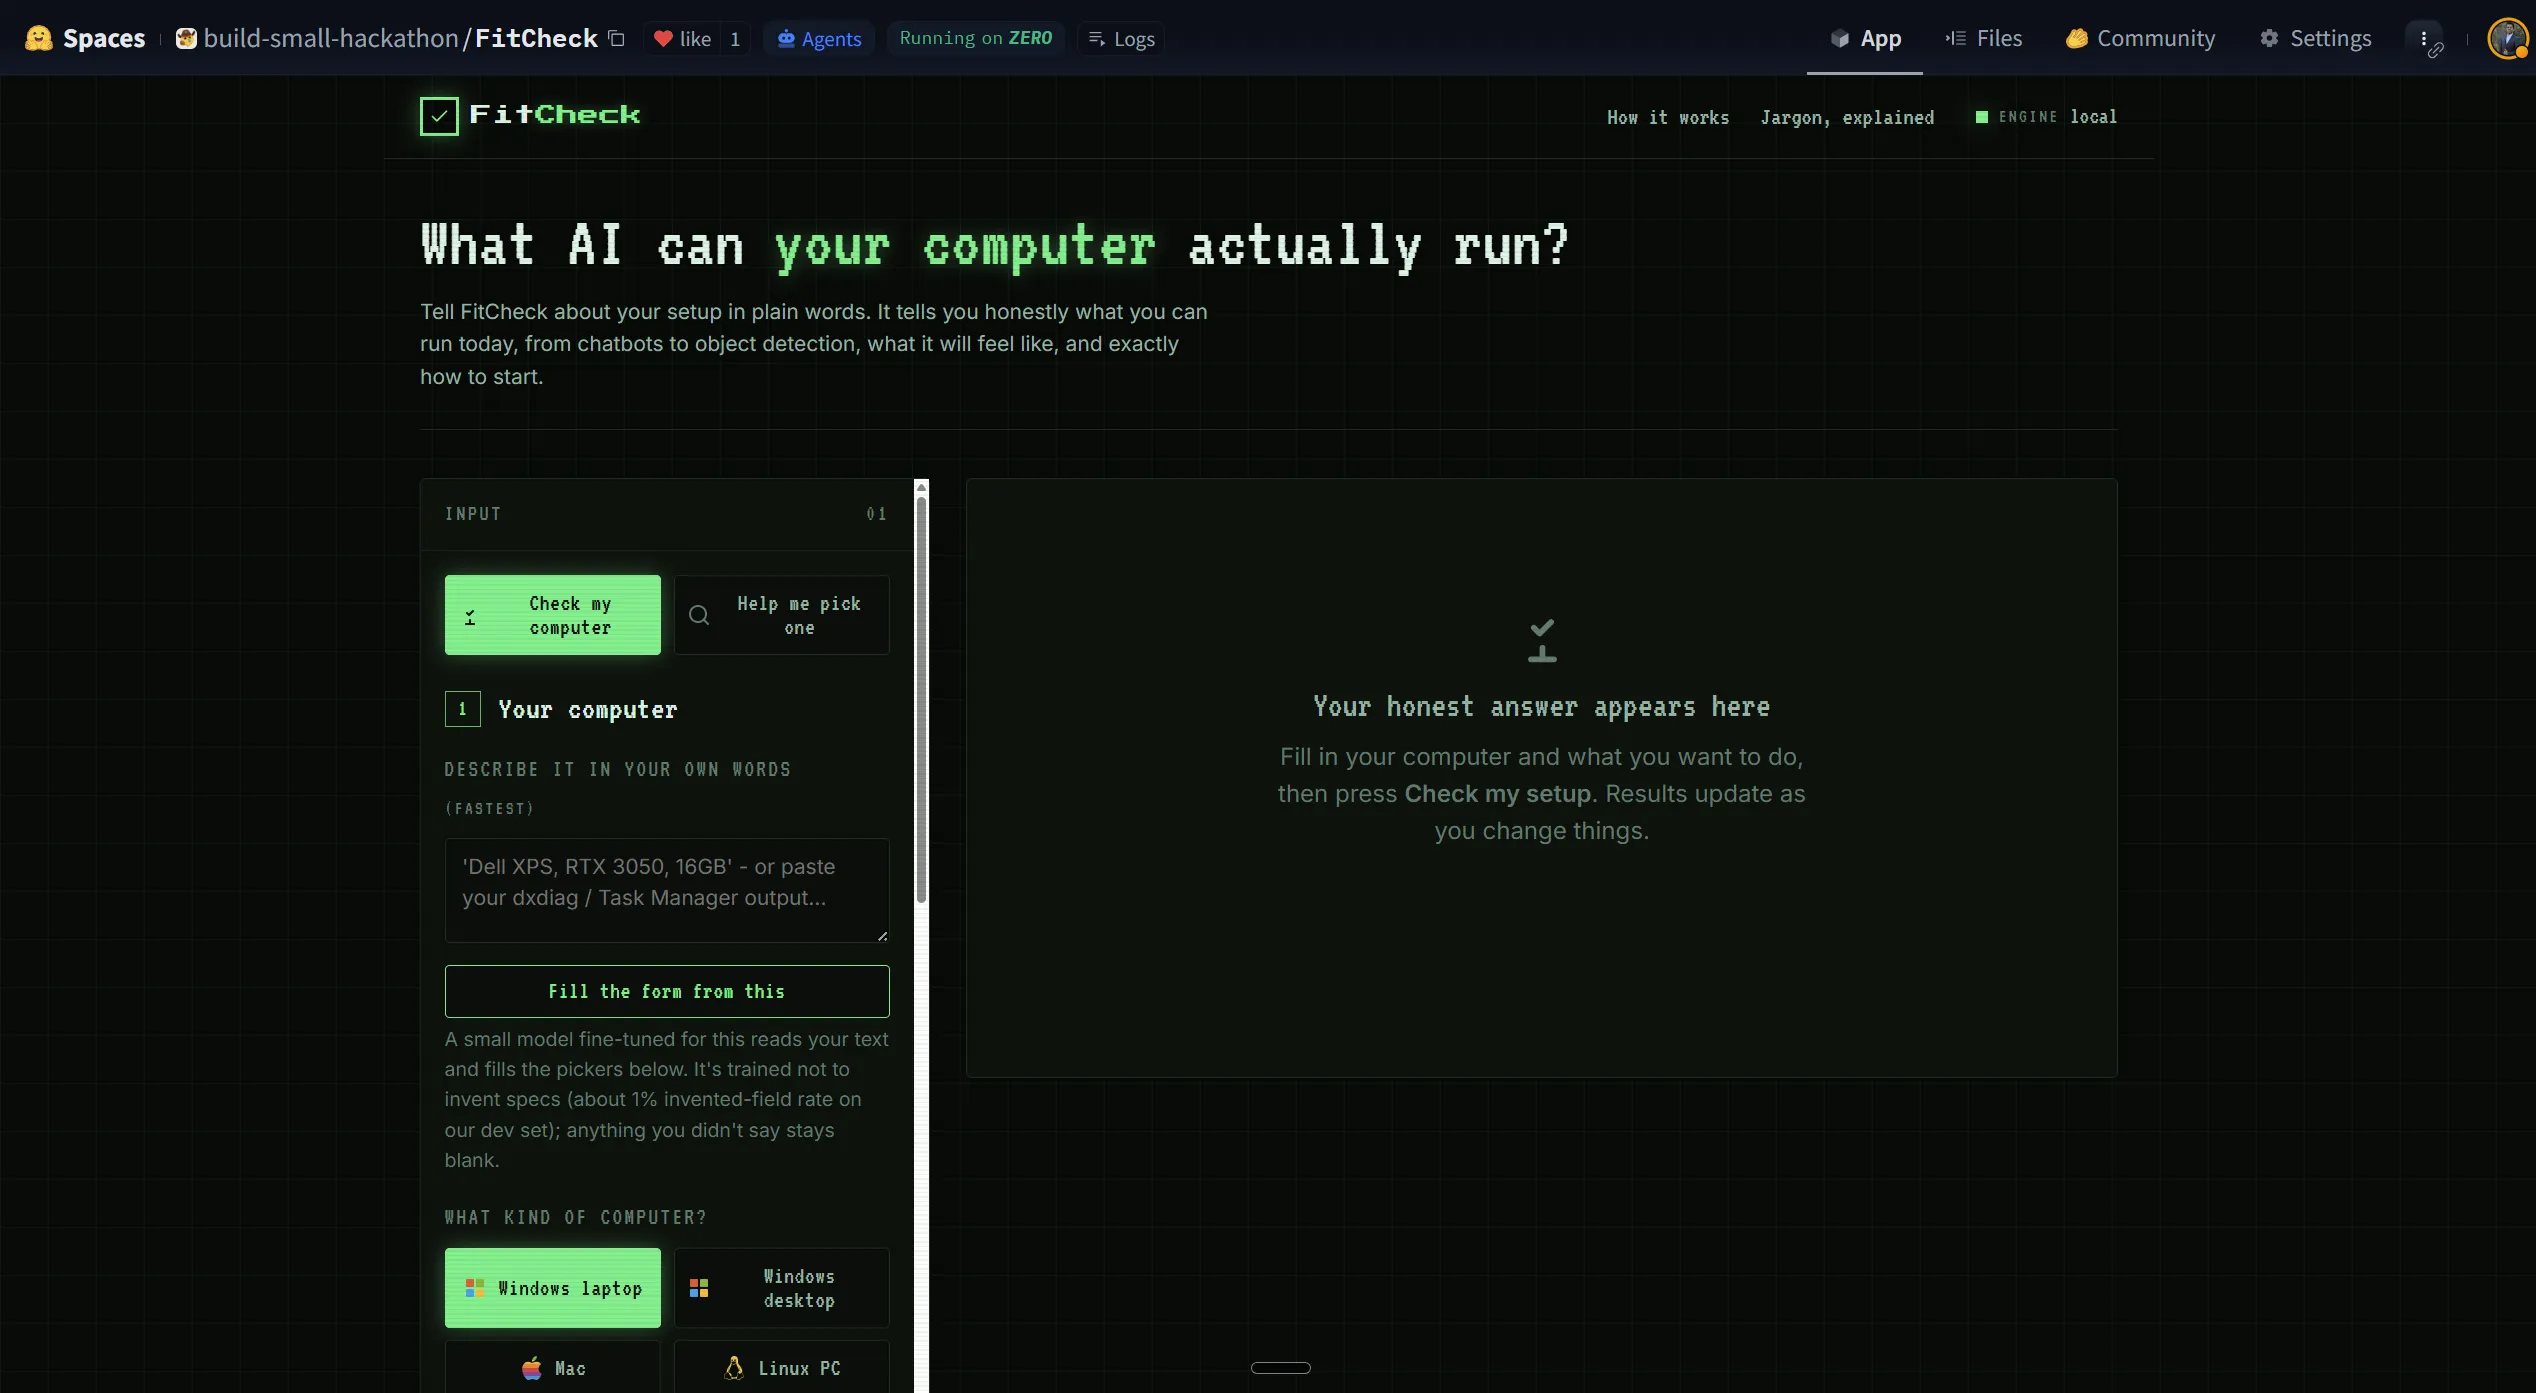The height and width of the screenshot is (1393, 2536).
Task: Open the How it works link
Action: 1668,118
